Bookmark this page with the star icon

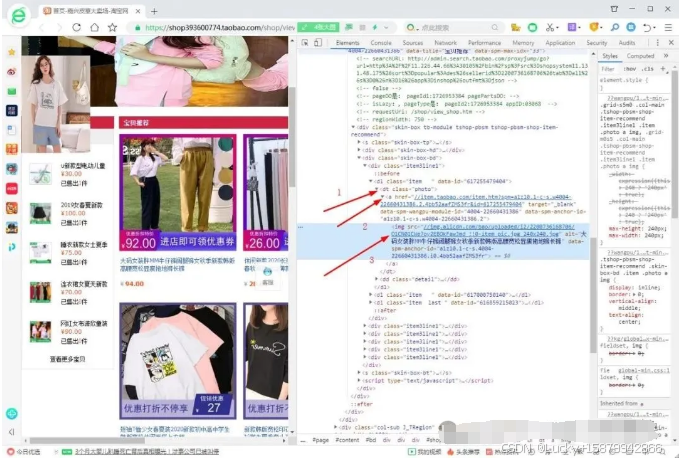(112, 27)
